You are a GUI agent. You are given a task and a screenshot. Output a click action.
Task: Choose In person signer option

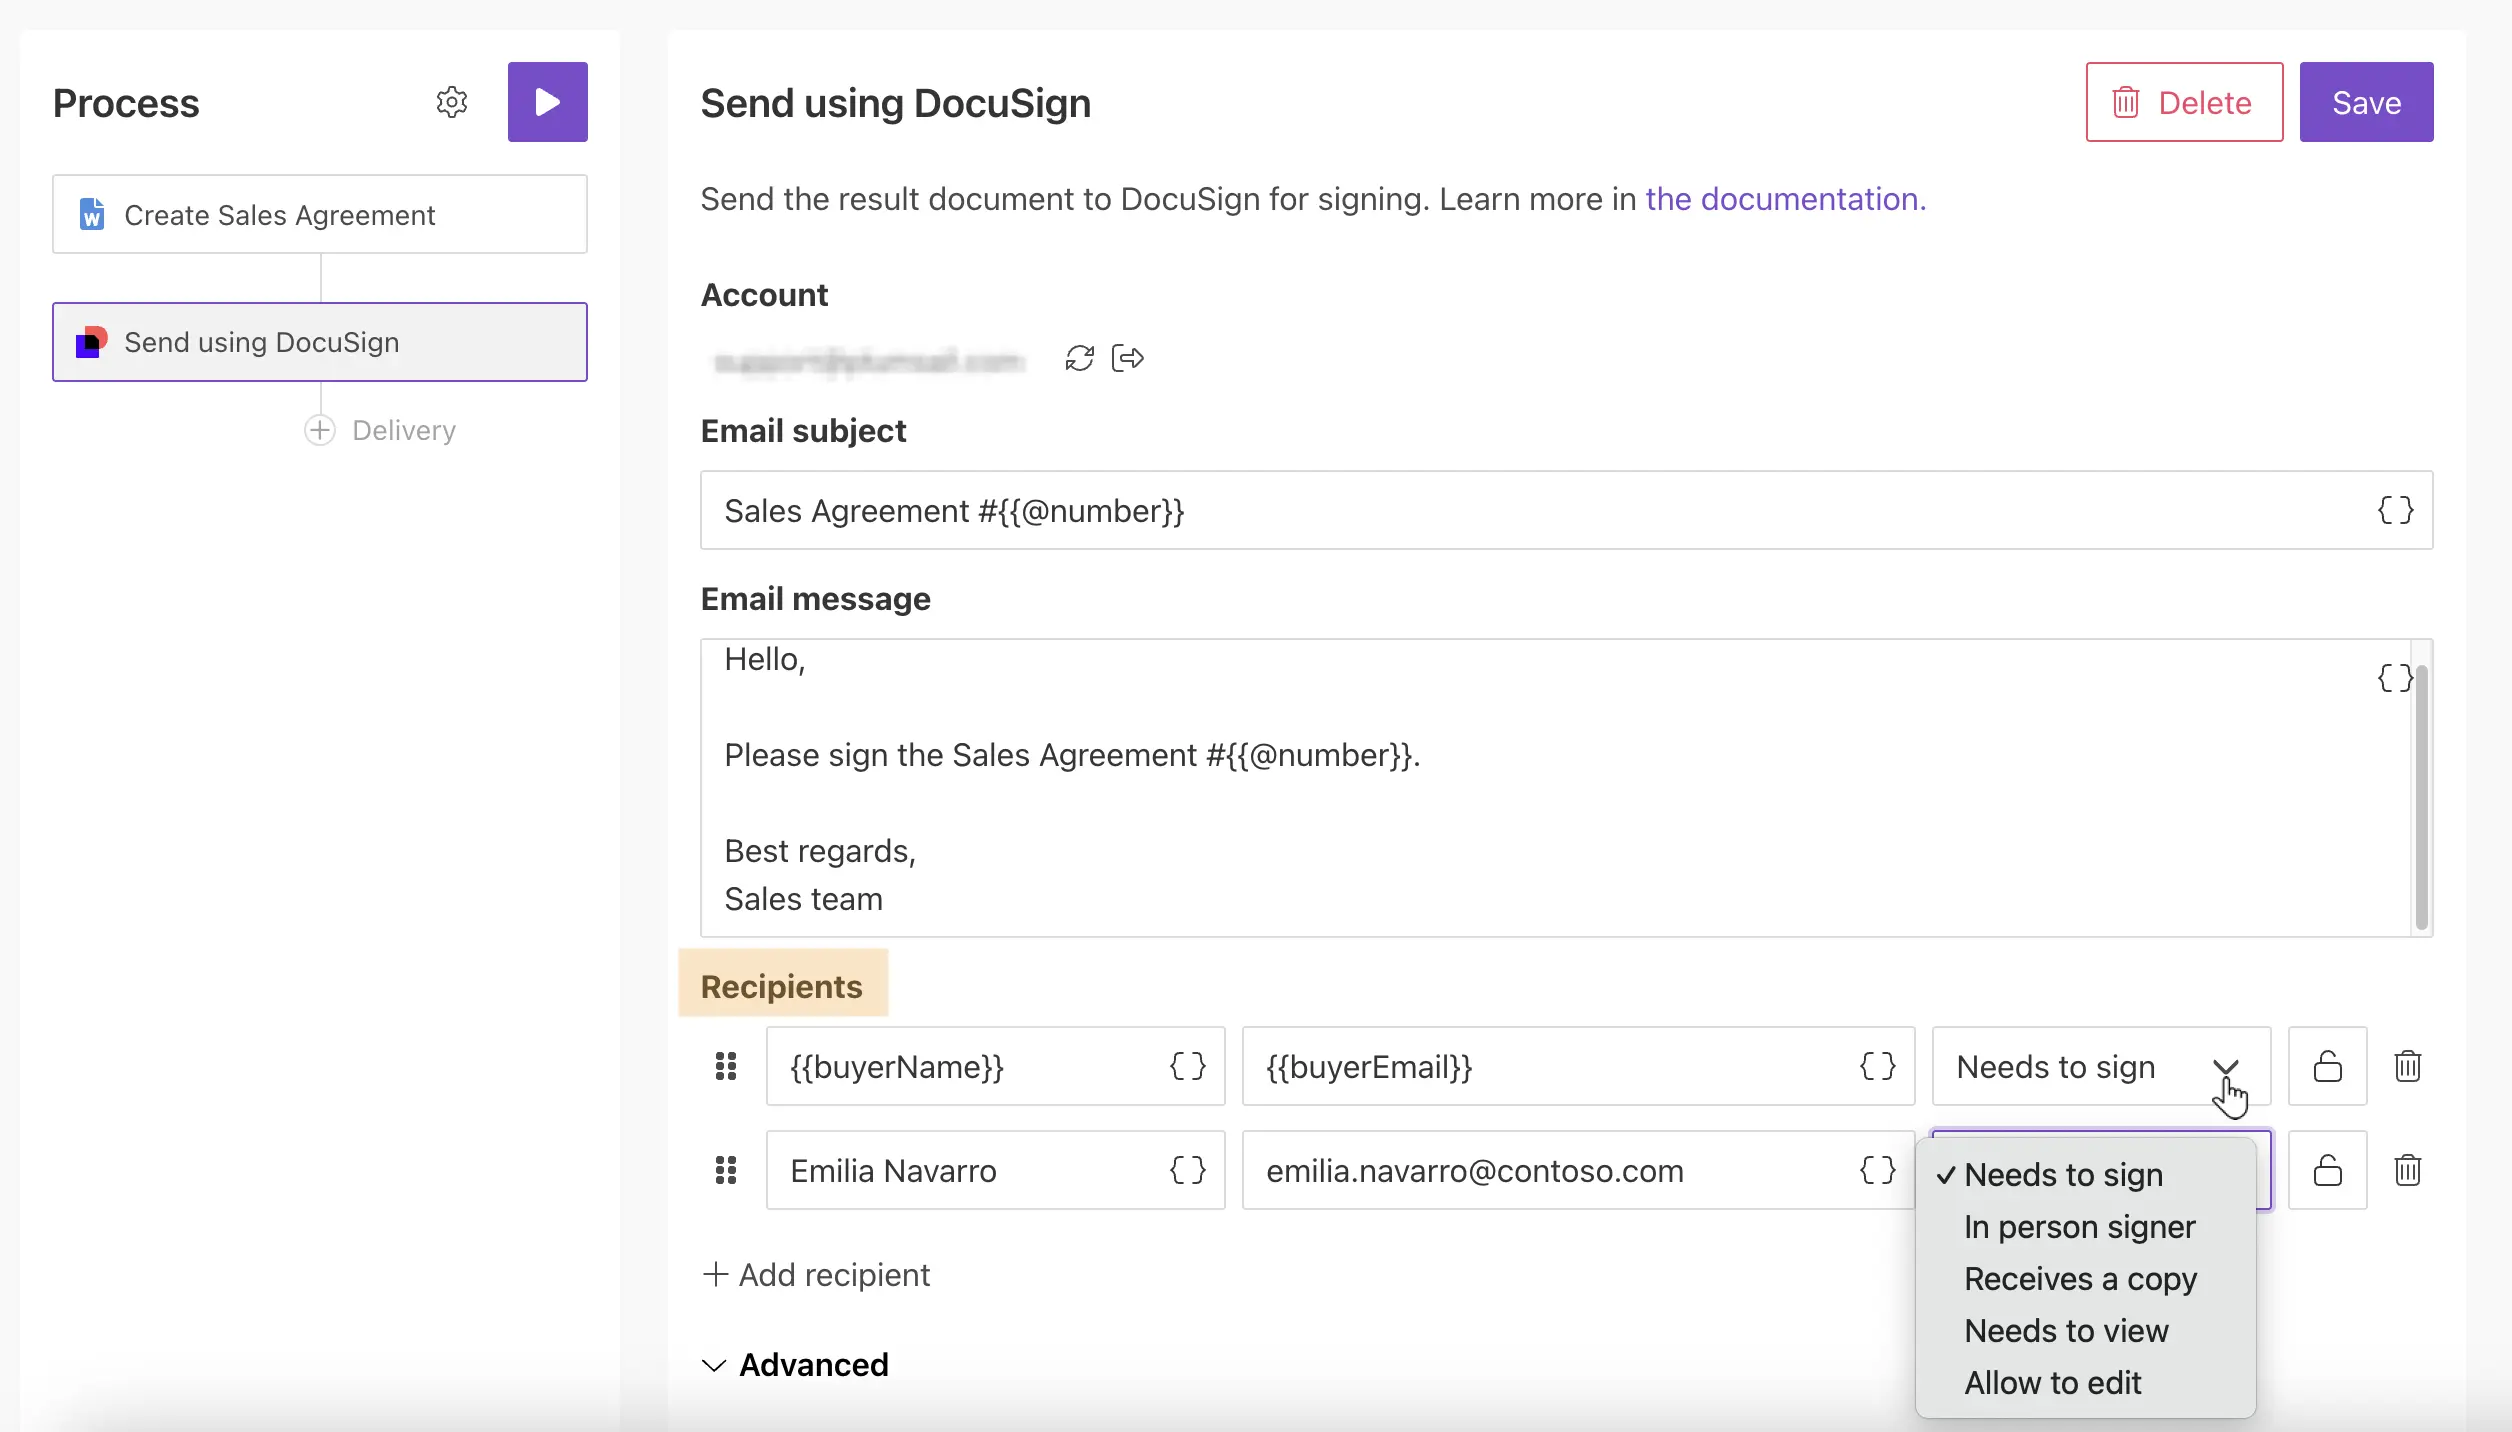(x=2085, y=1227)
